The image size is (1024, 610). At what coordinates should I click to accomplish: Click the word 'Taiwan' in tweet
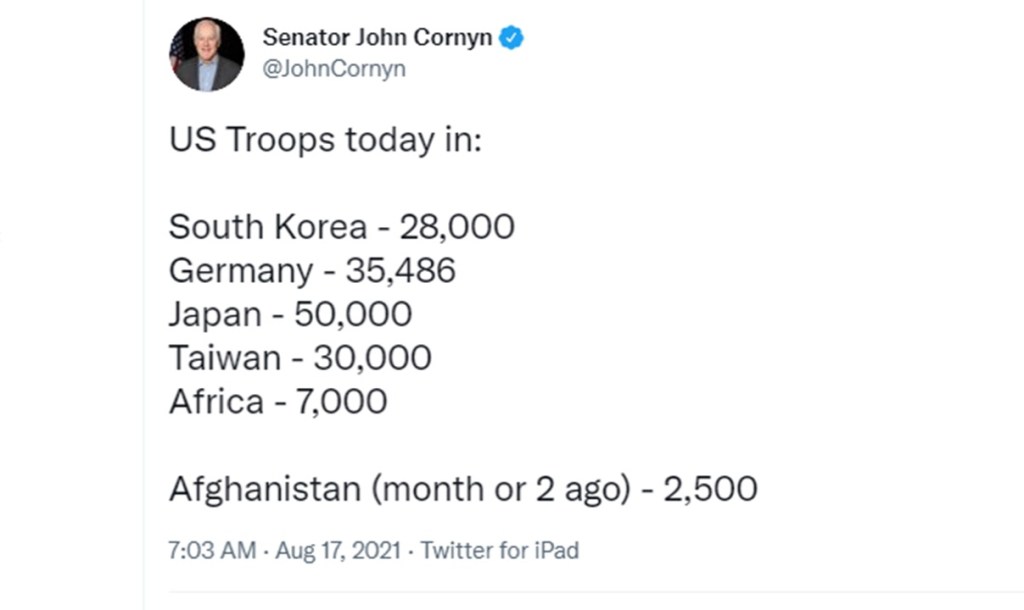tap(226, 358)
